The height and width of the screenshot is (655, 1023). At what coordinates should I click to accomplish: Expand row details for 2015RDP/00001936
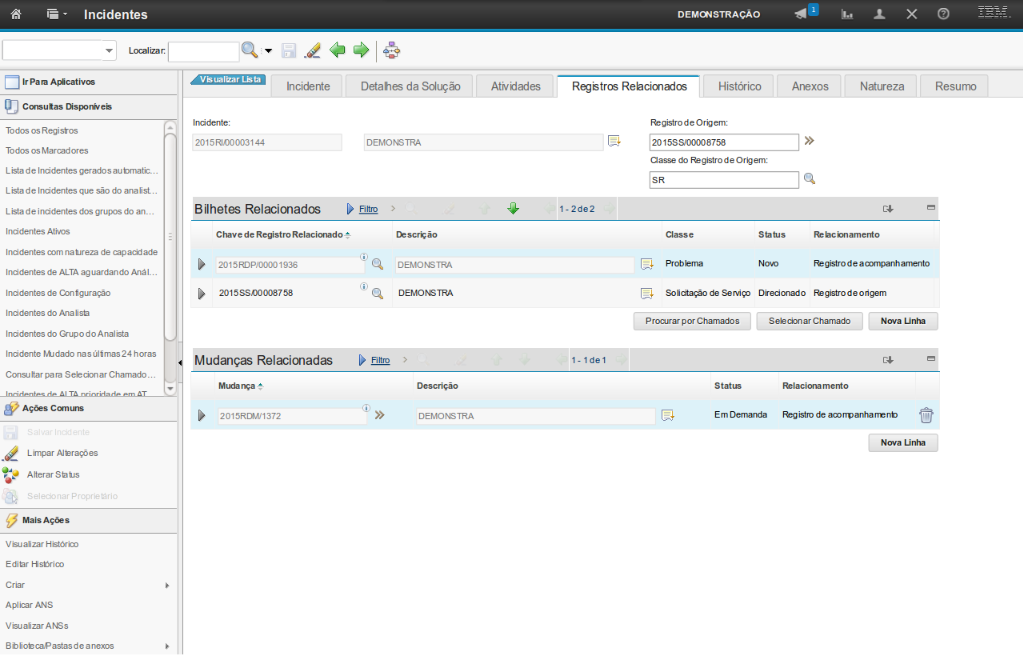click(x=201, y=265)
